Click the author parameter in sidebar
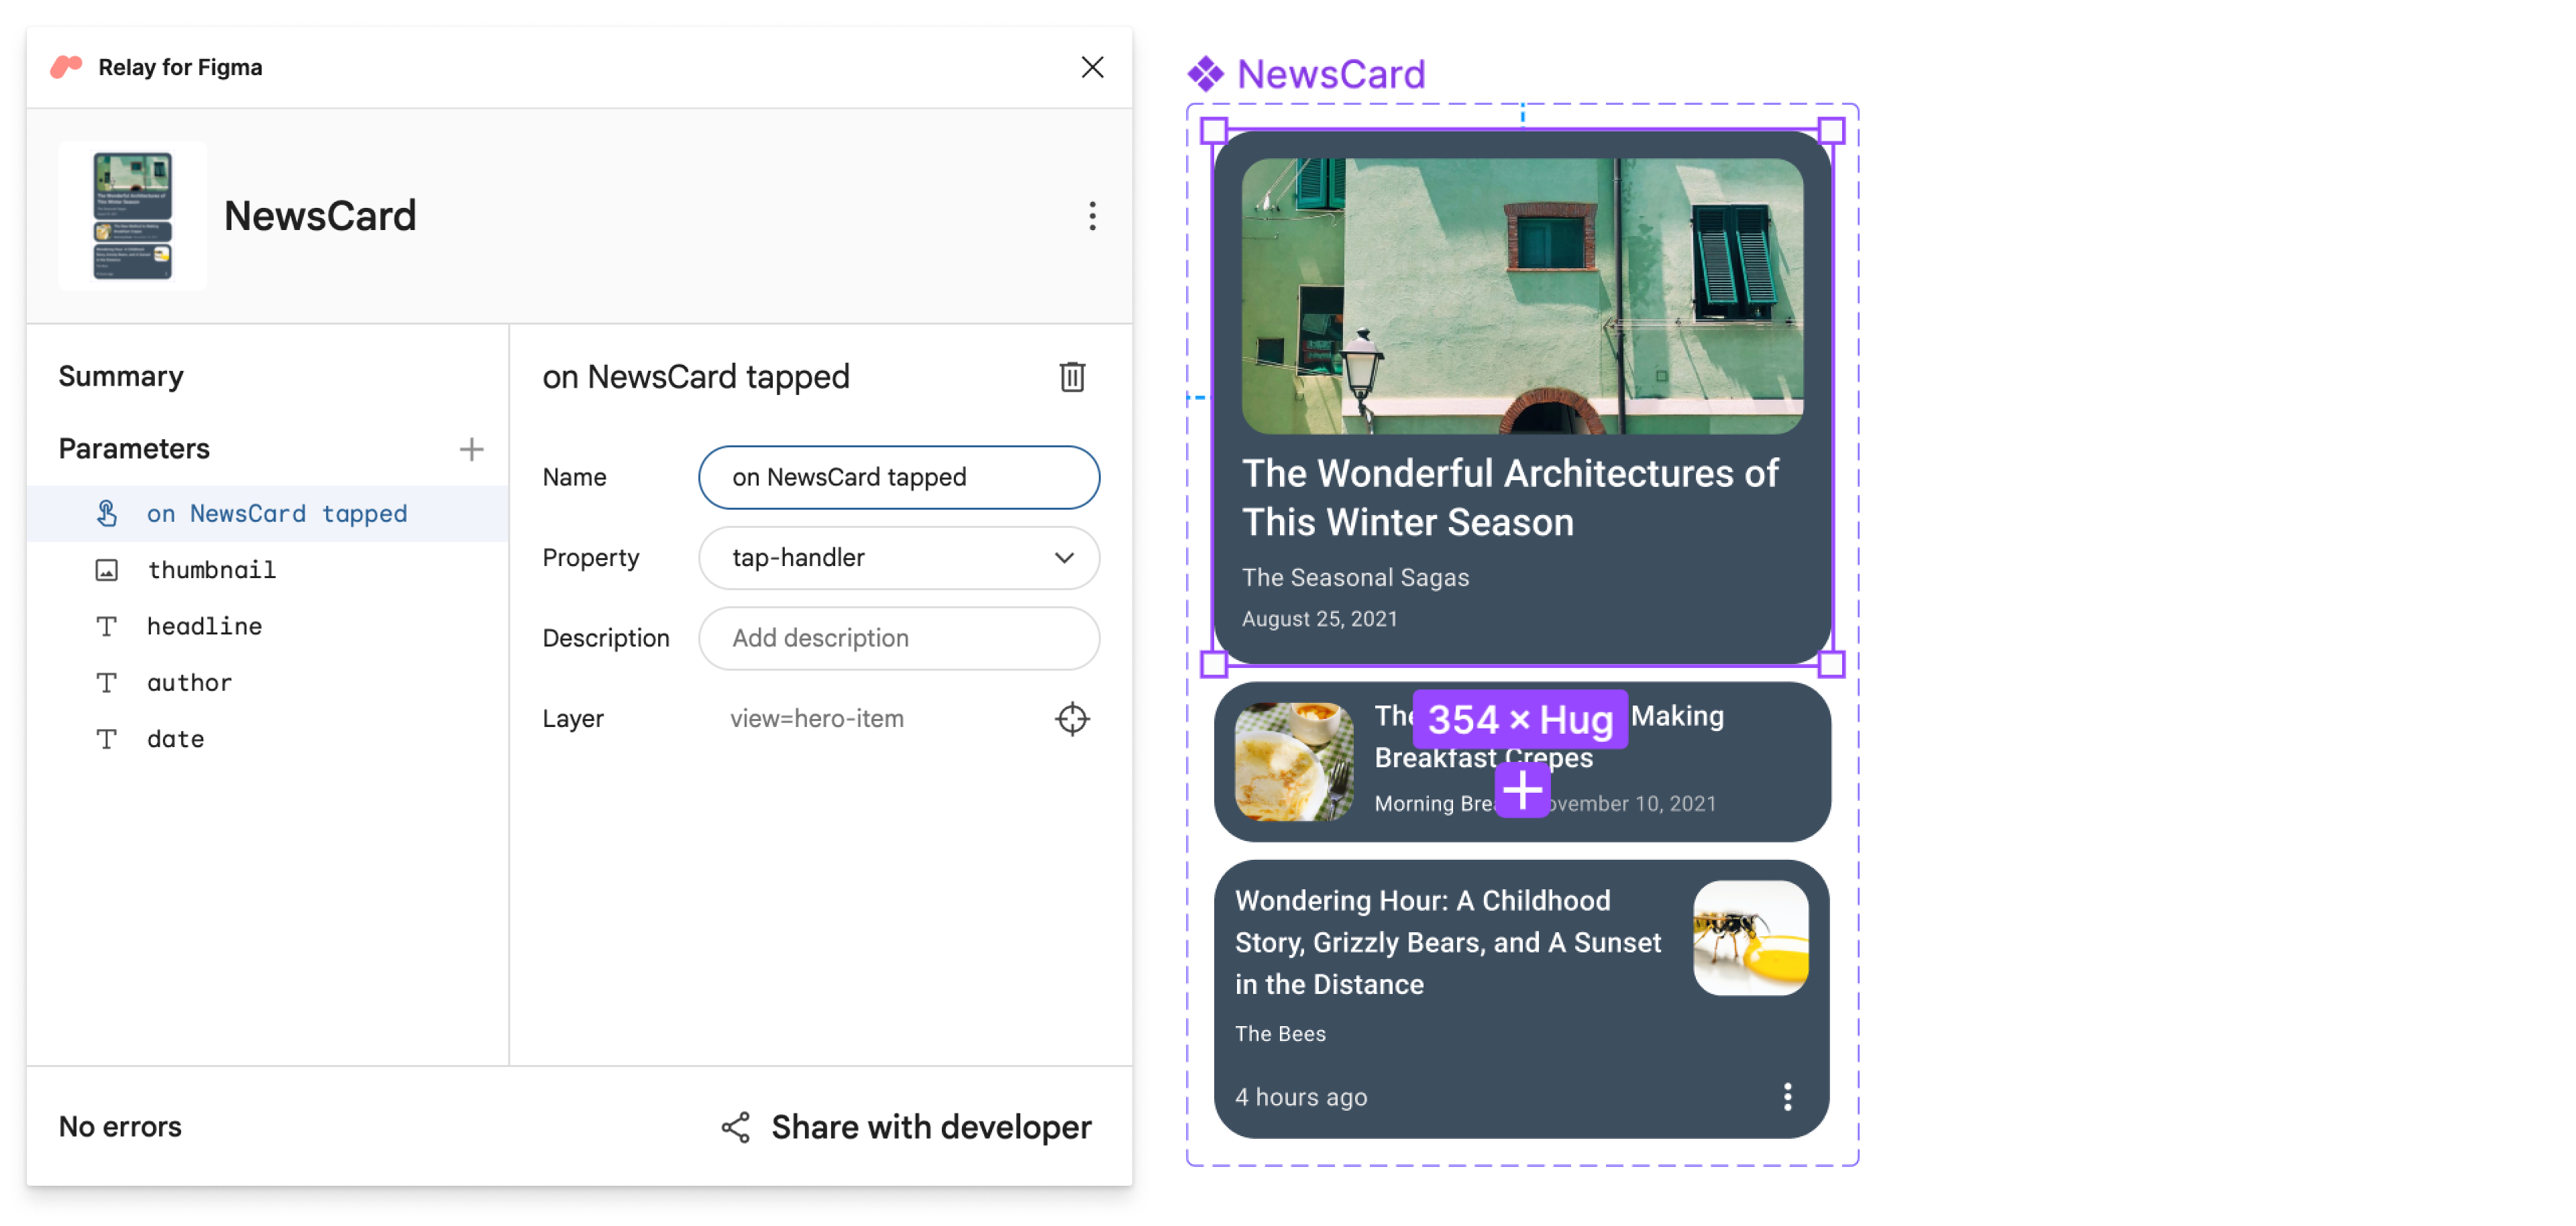Viewport: 2576px width, 1226px height. pyautogui.click(x=187, y=680)
